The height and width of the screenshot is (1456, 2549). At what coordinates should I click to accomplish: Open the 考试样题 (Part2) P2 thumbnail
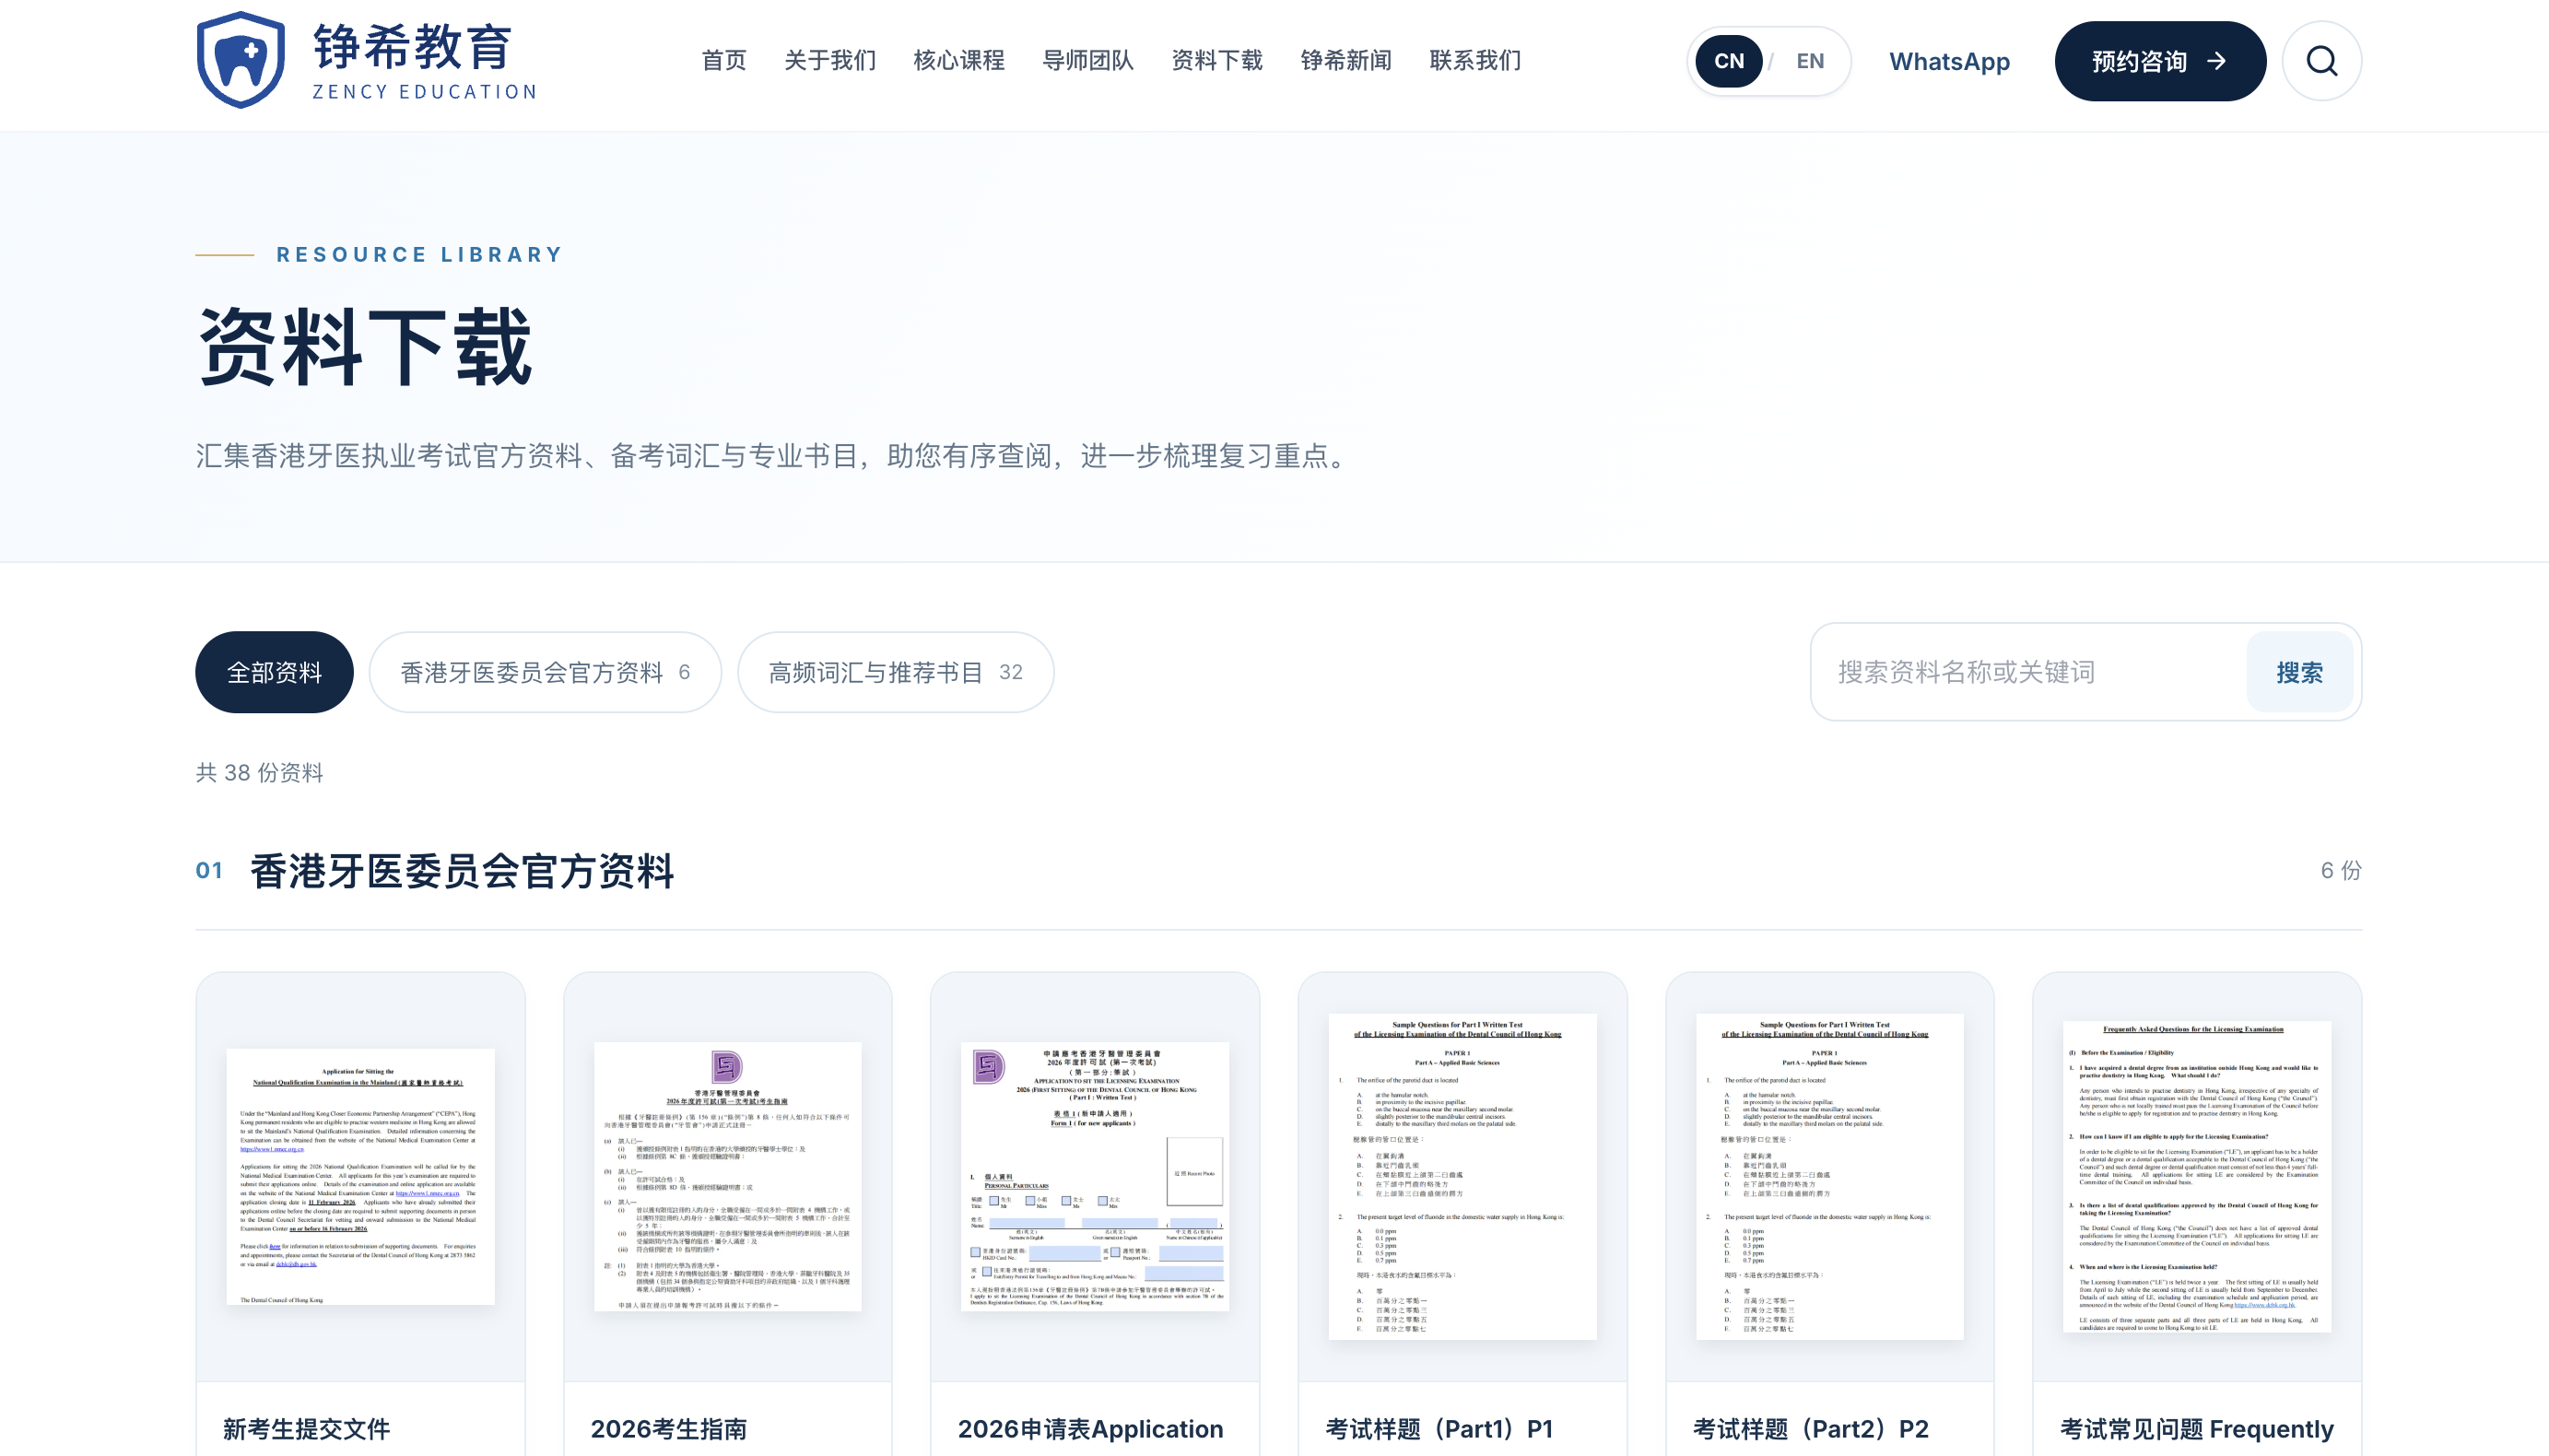(1830, 1177)
